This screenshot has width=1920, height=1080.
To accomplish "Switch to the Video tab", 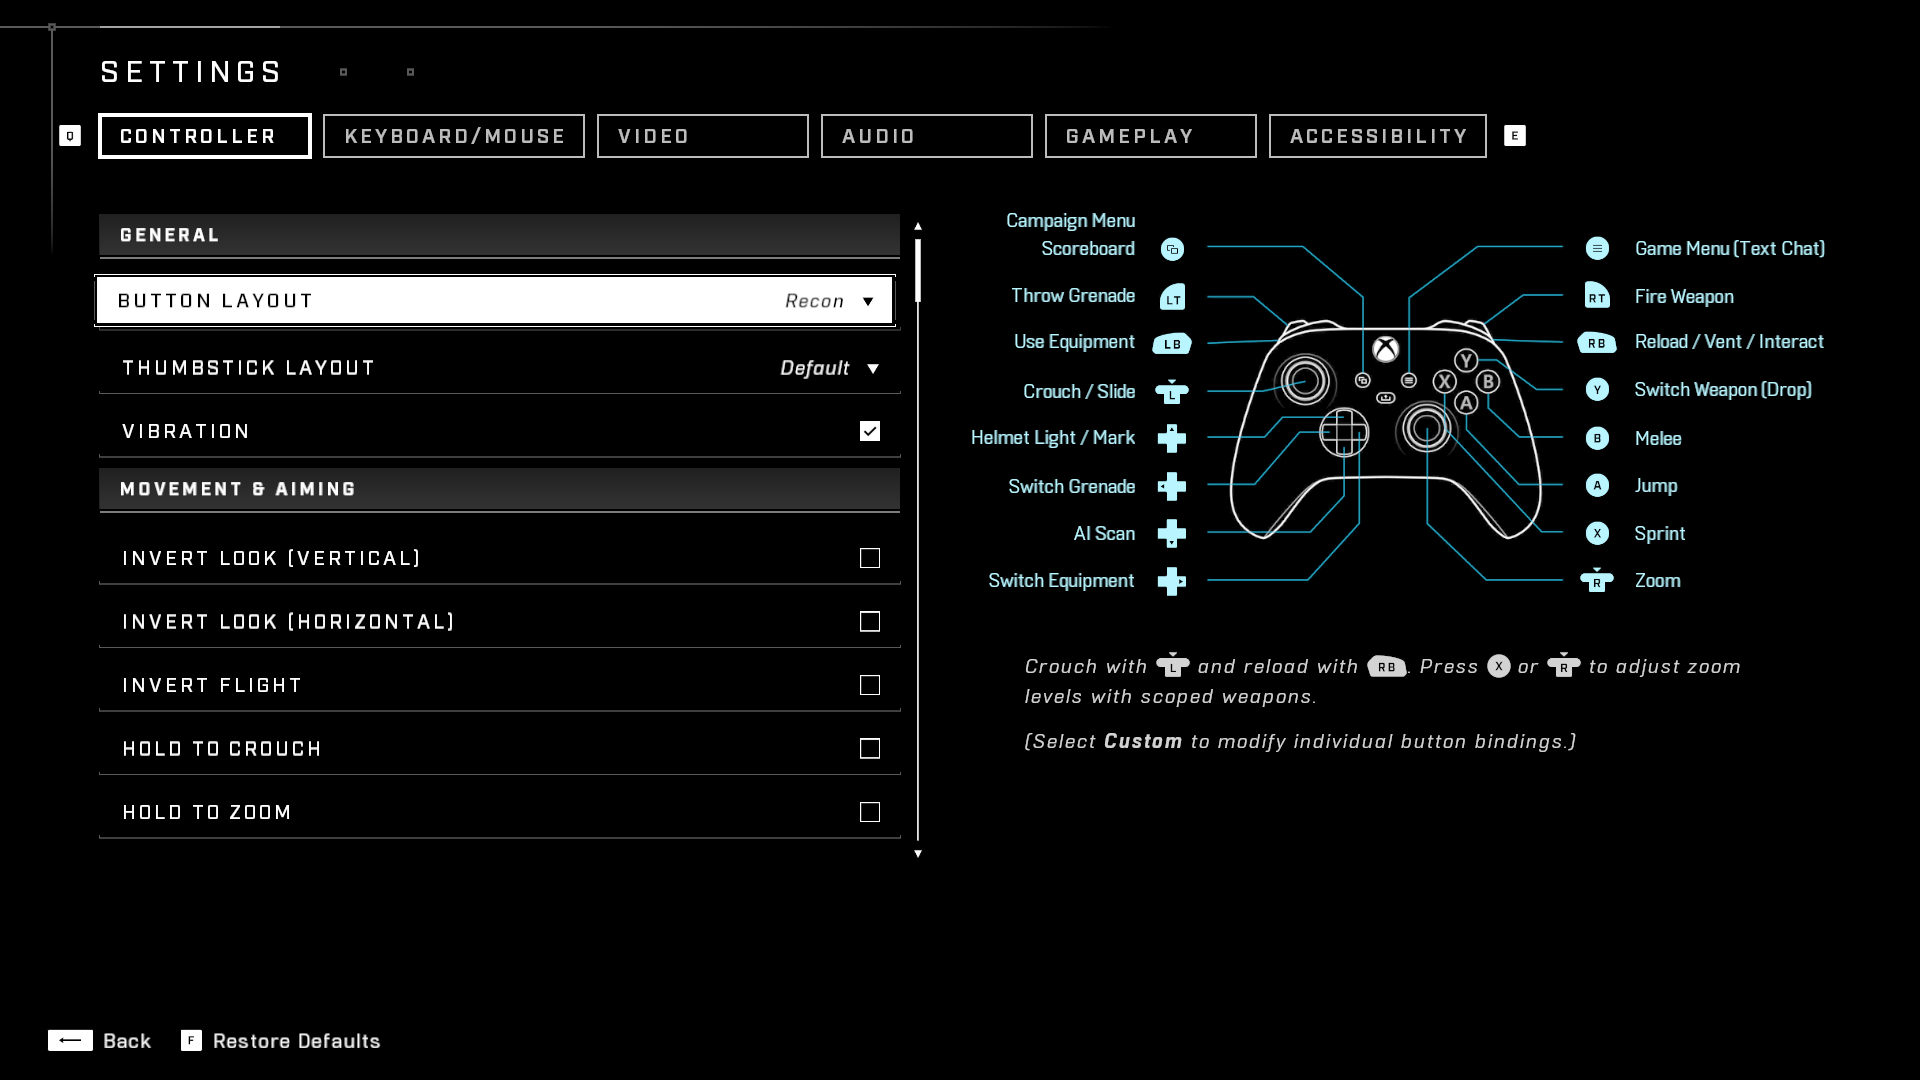I will click(702, 136).
